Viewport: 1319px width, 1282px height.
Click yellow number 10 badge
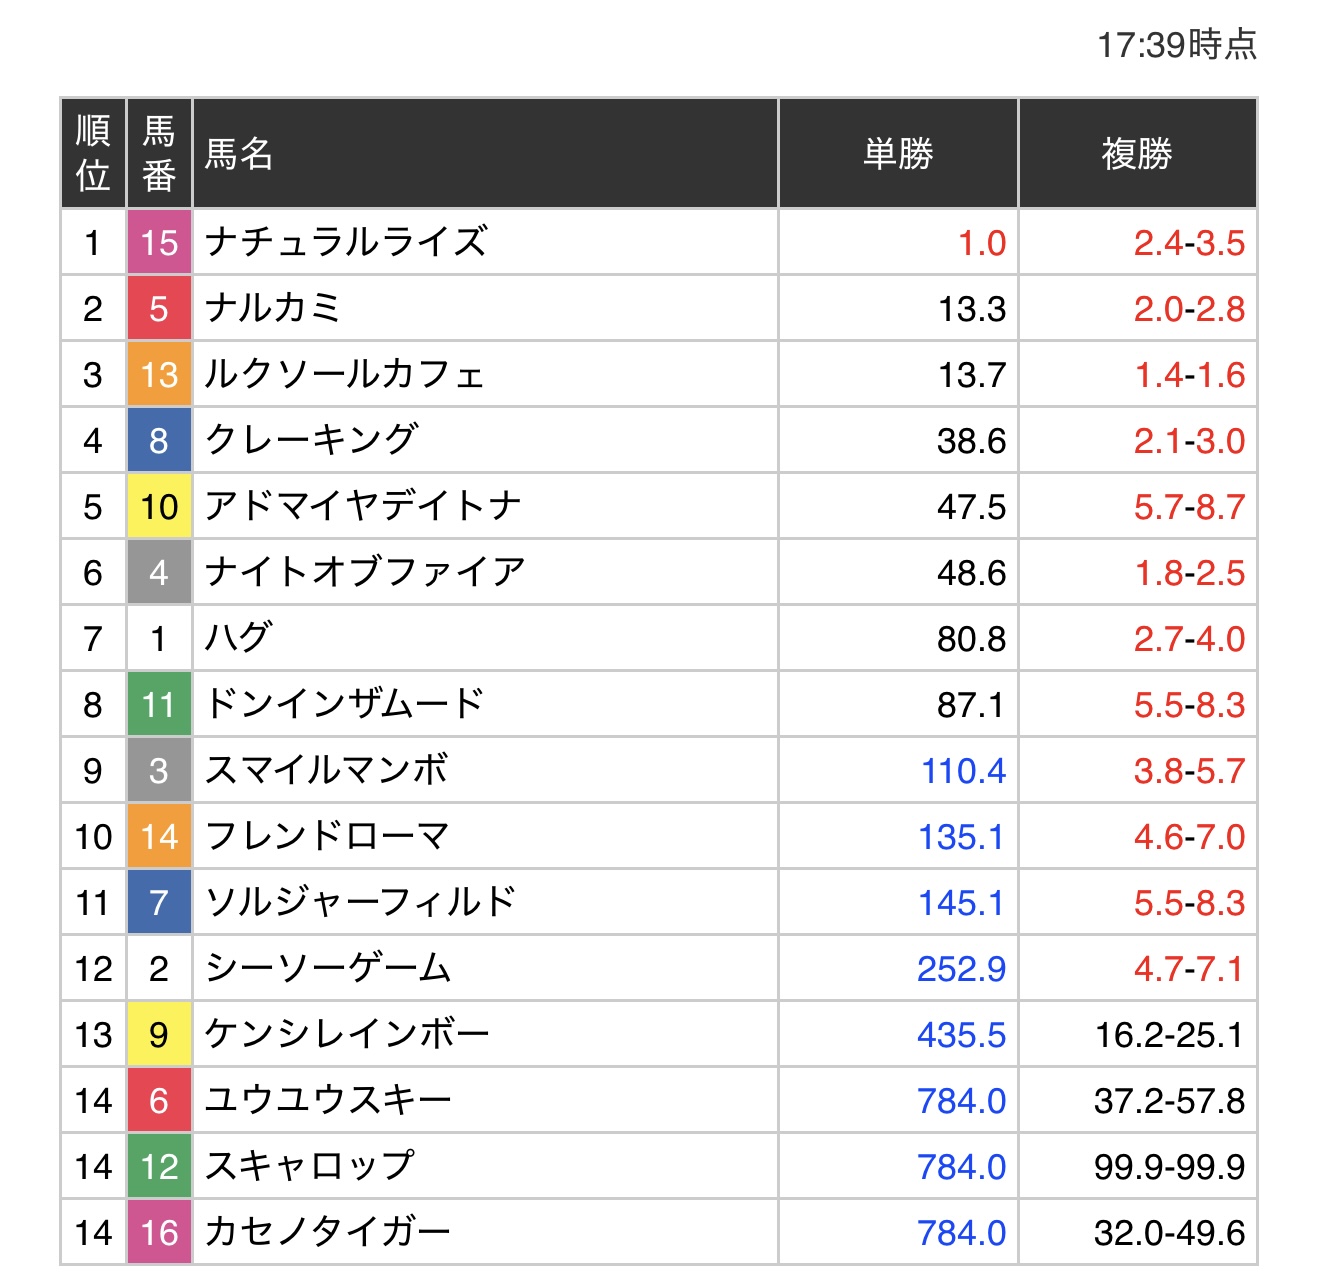point(159,506)
